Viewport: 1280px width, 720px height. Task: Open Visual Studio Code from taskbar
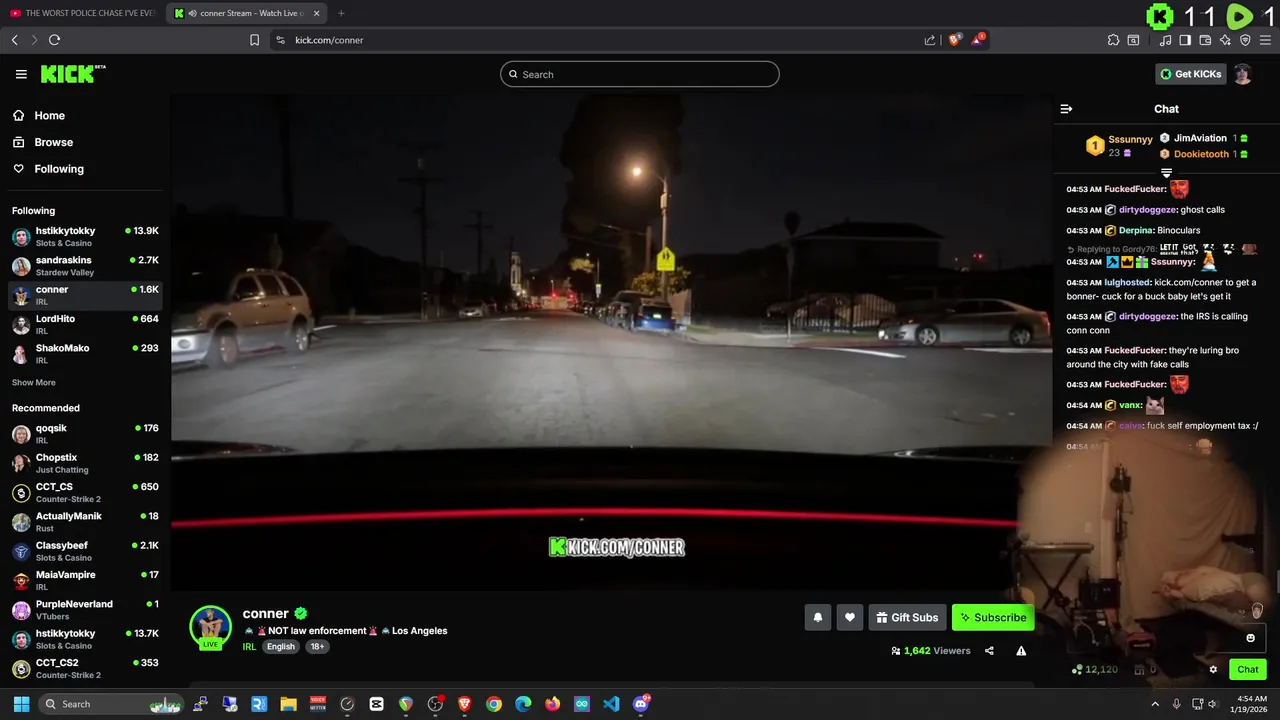point(611,704)
